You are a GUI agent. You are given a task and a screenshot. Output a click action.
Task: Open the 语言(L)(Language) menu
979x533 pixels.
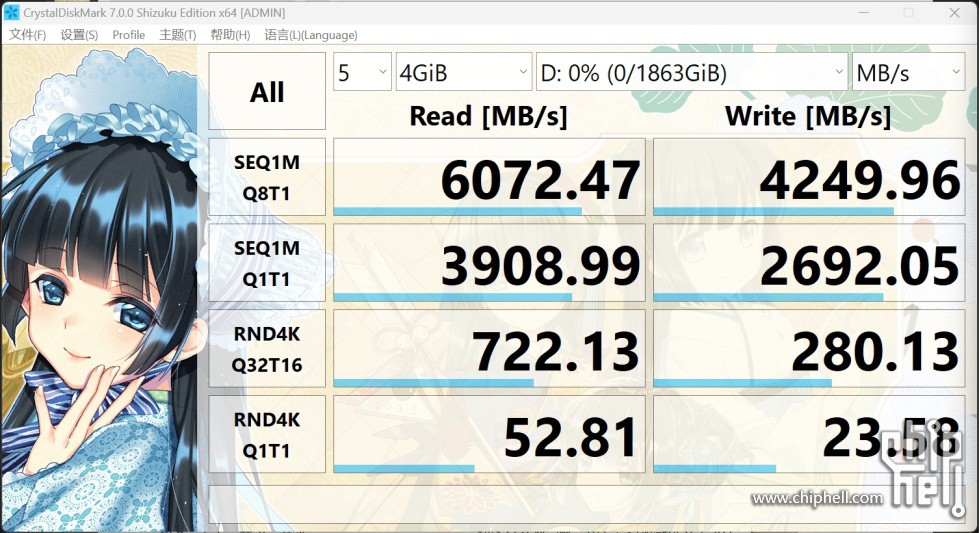click(311, 35)
